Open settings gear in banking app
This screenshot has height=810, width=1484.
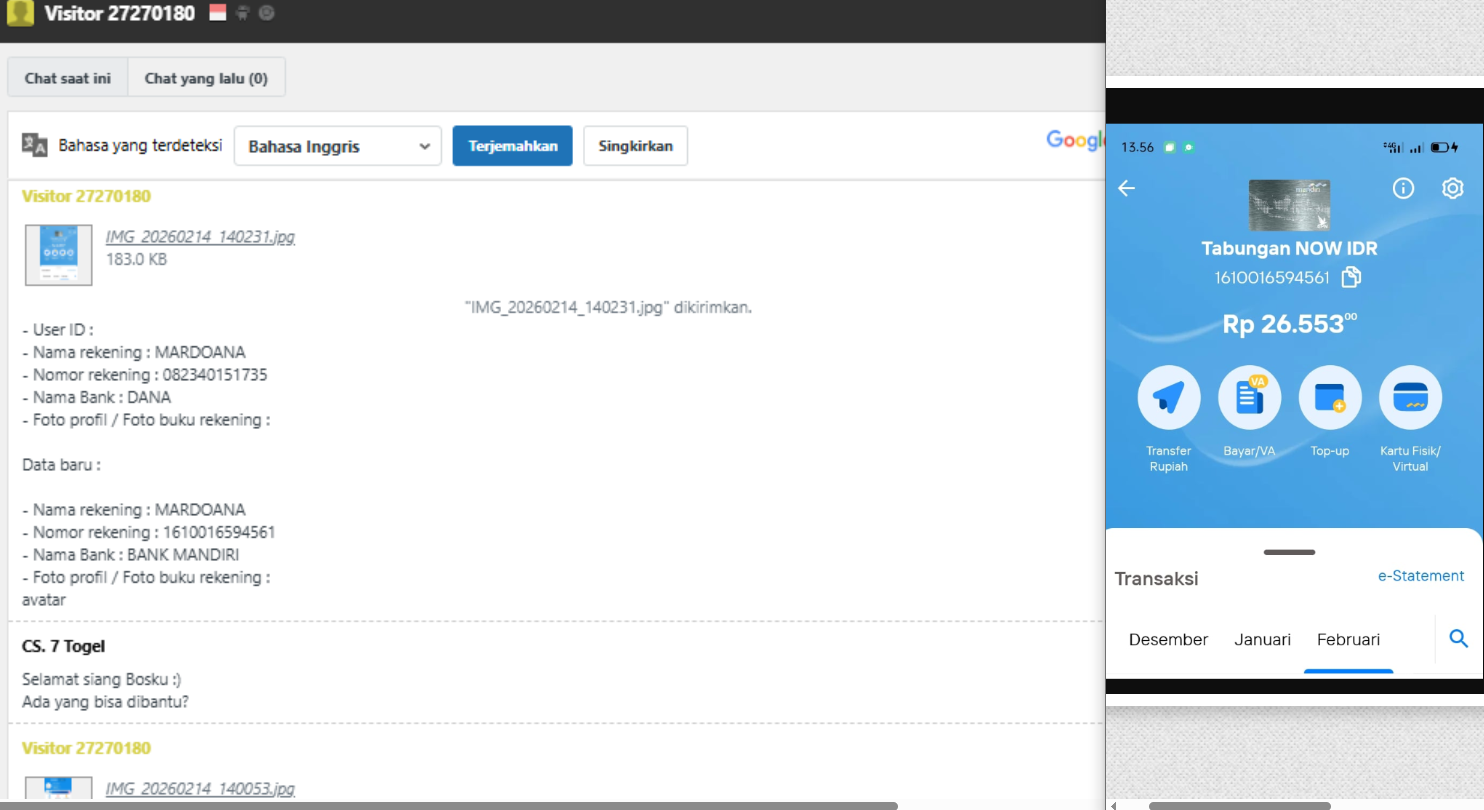[1453, 188]
